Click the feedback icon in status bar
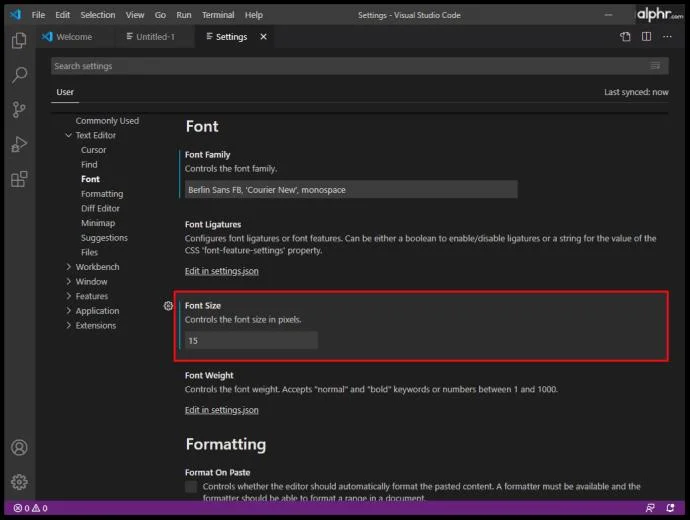The height and width of the screenshot is (520, 690). point(650,508)
